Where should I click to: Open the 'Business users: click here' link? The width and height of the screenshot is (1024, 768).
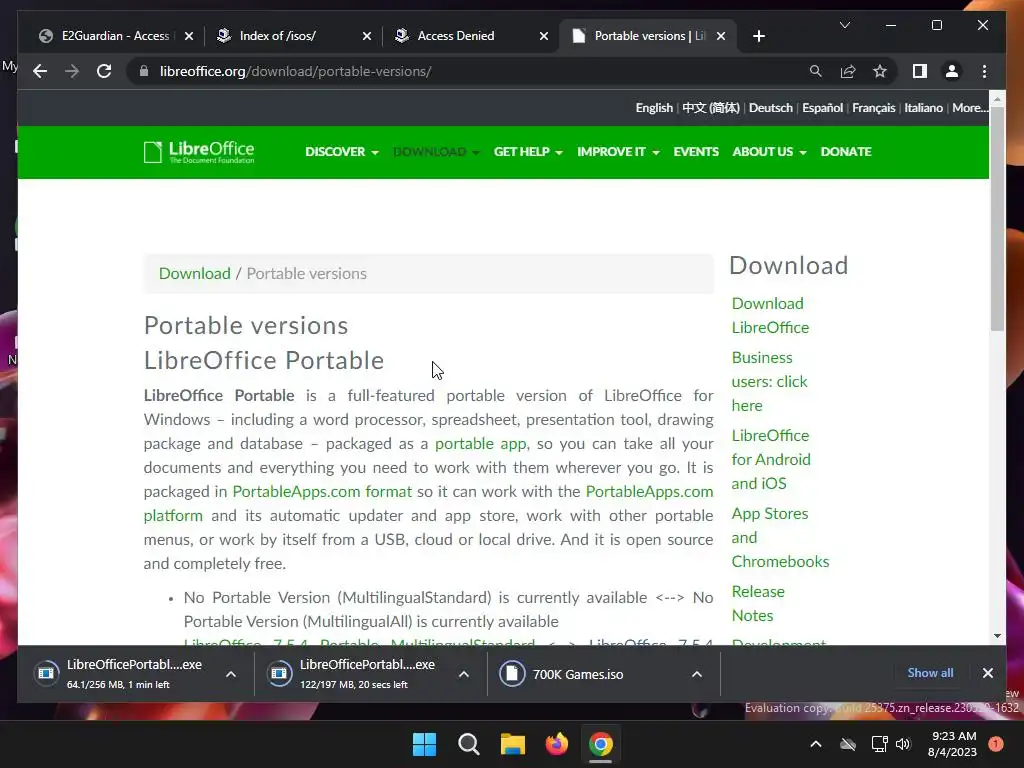point(769,381)
